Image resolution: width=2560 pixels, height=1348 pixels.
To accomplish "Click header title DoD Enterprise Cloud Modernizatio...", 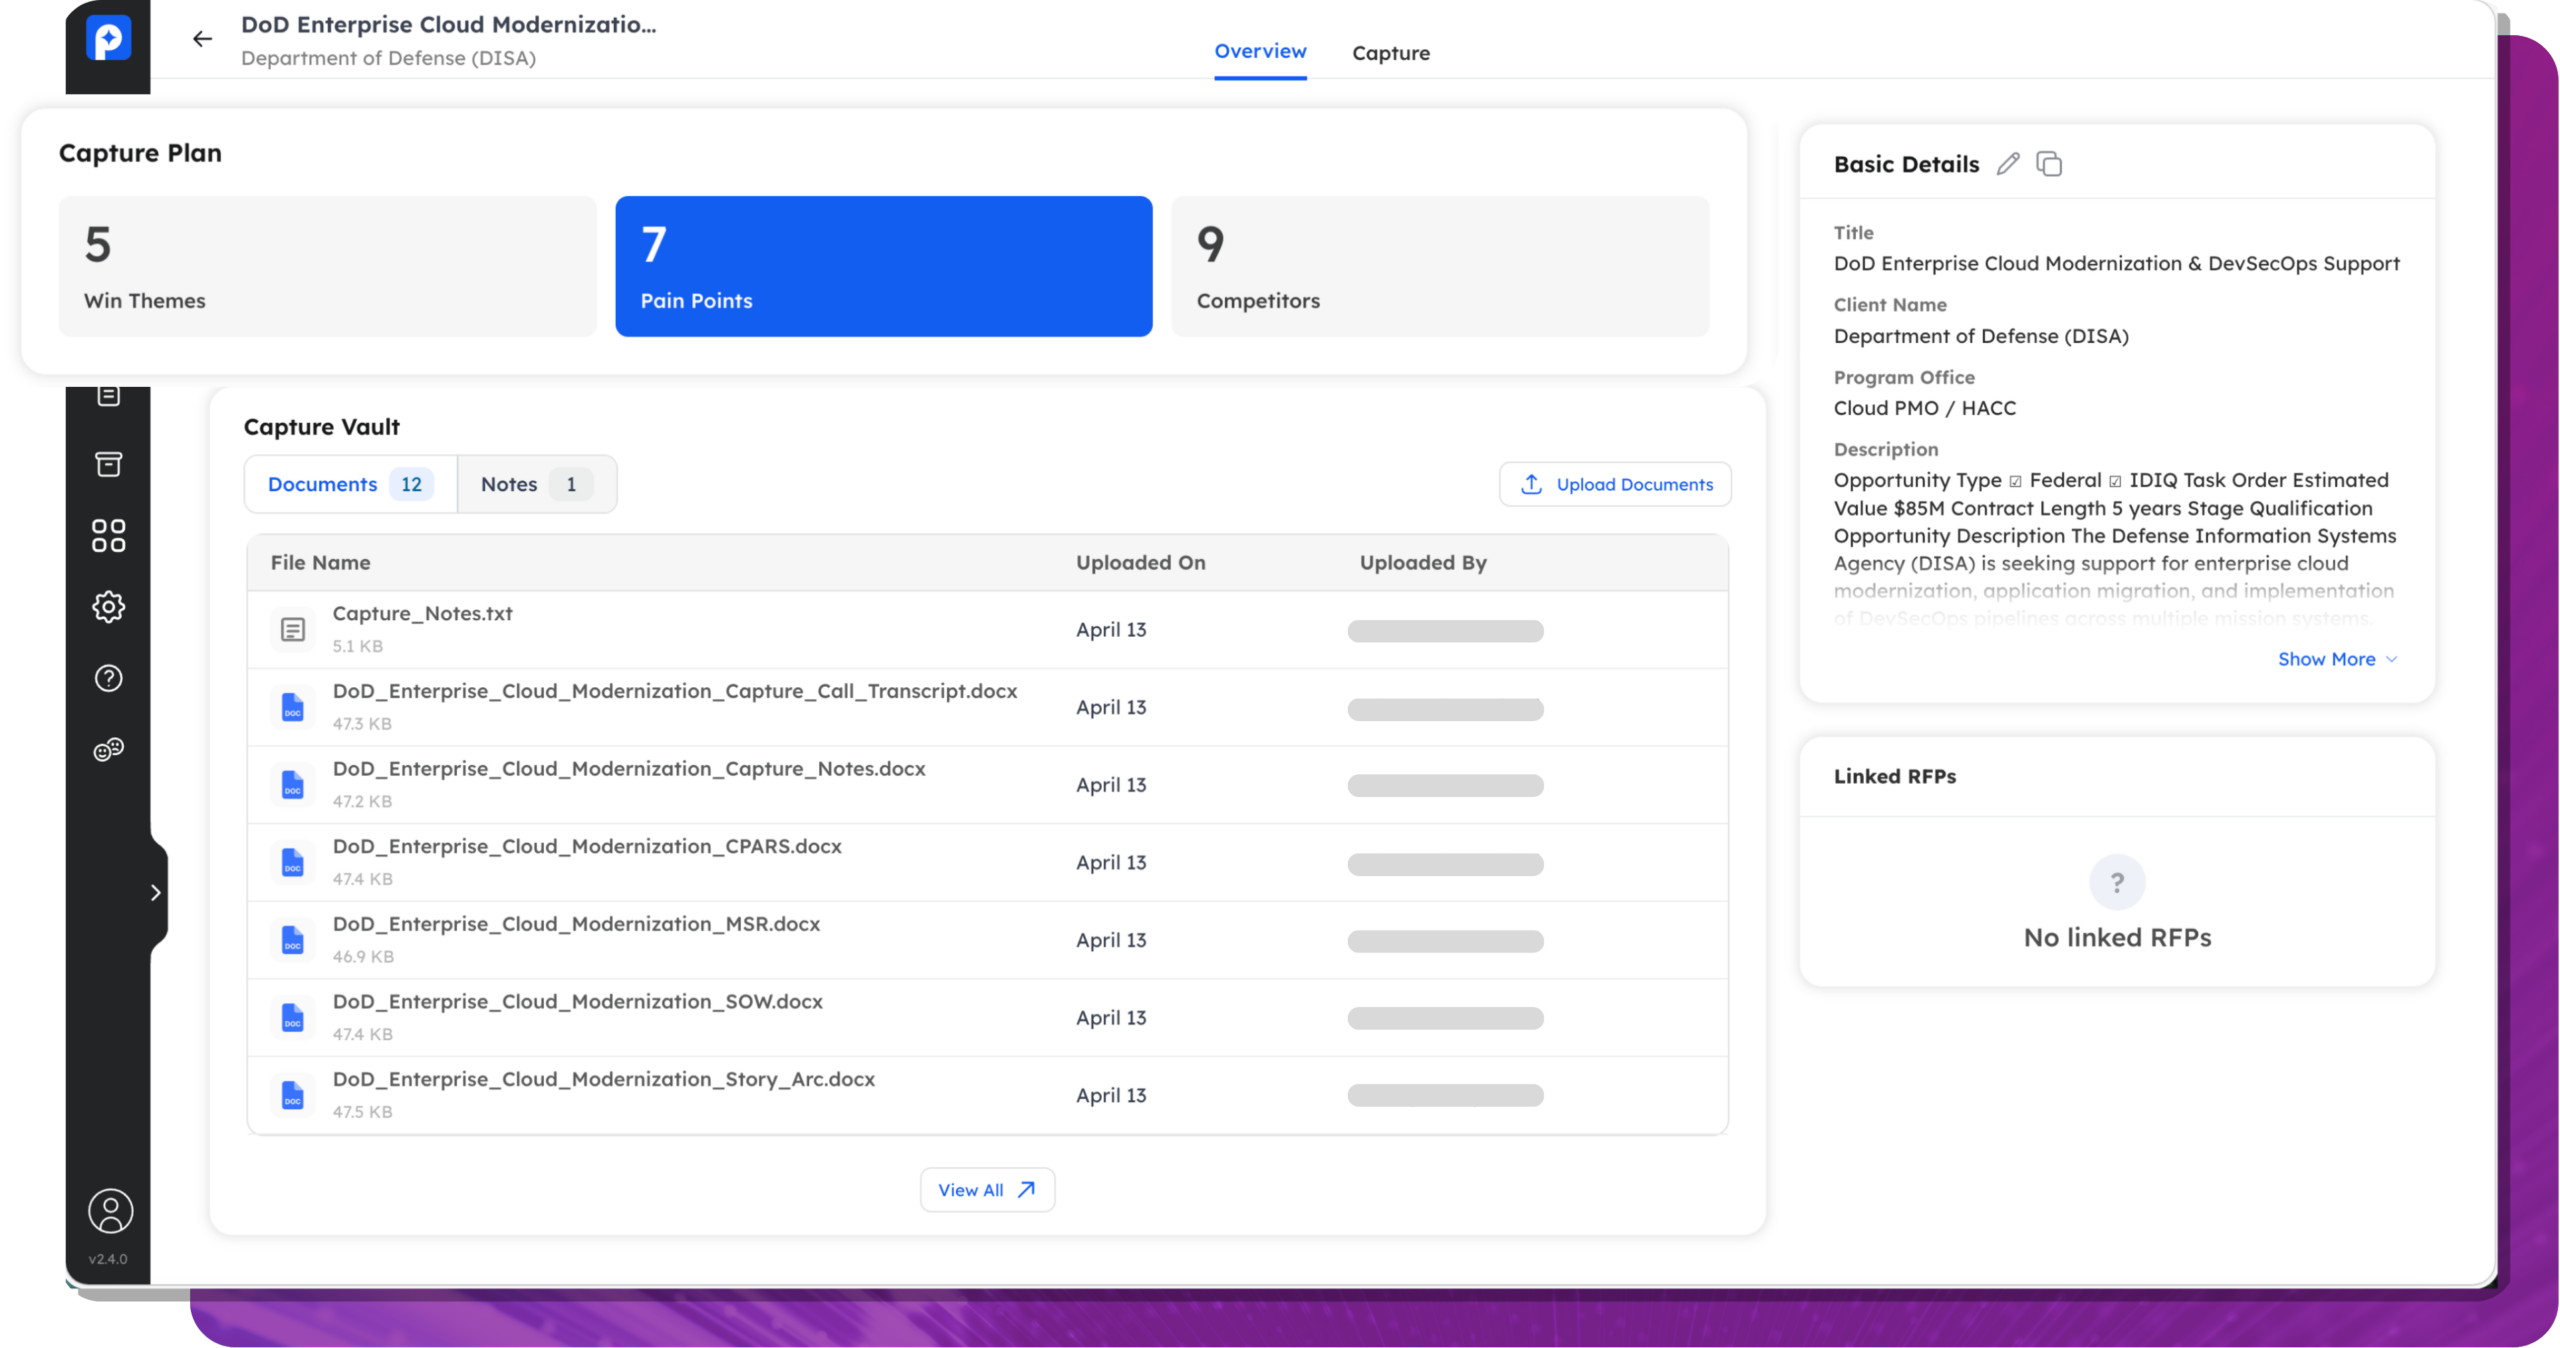I will pyautogui.click(x=448, y=24).
